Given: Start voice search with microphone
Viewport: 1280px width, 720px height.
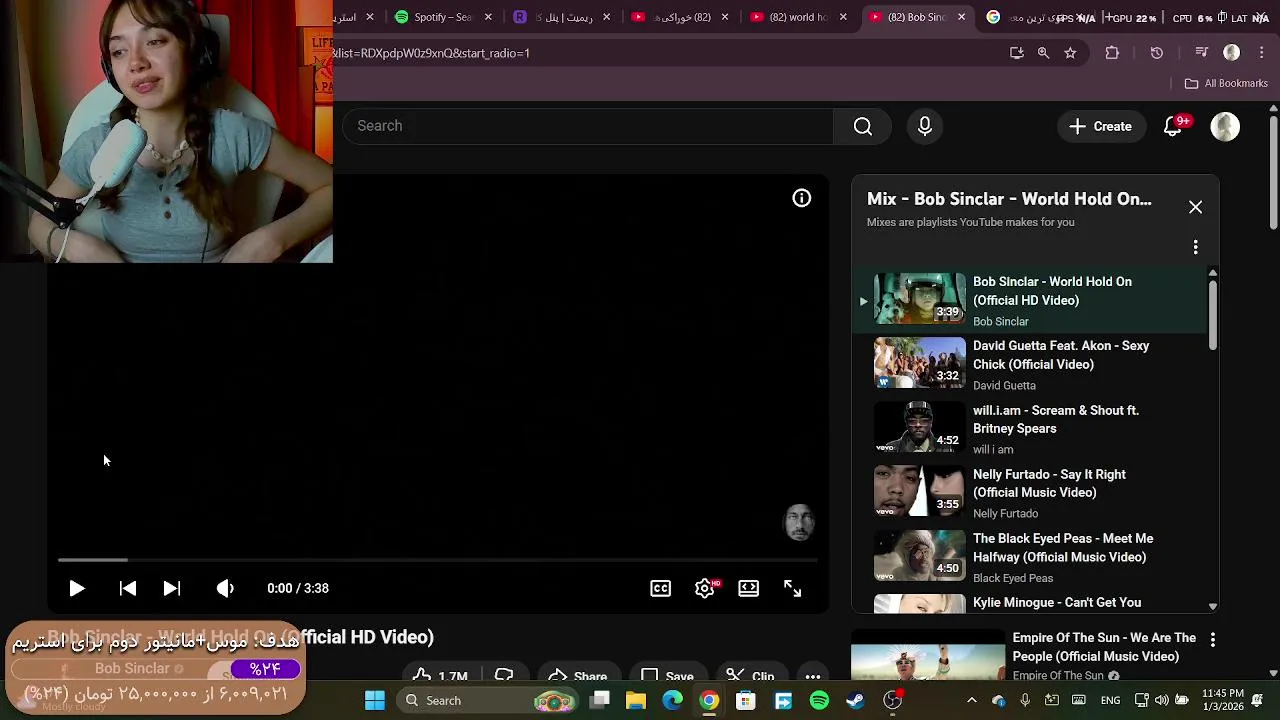Looking at the screenshot, I should [x=925, y=126].
